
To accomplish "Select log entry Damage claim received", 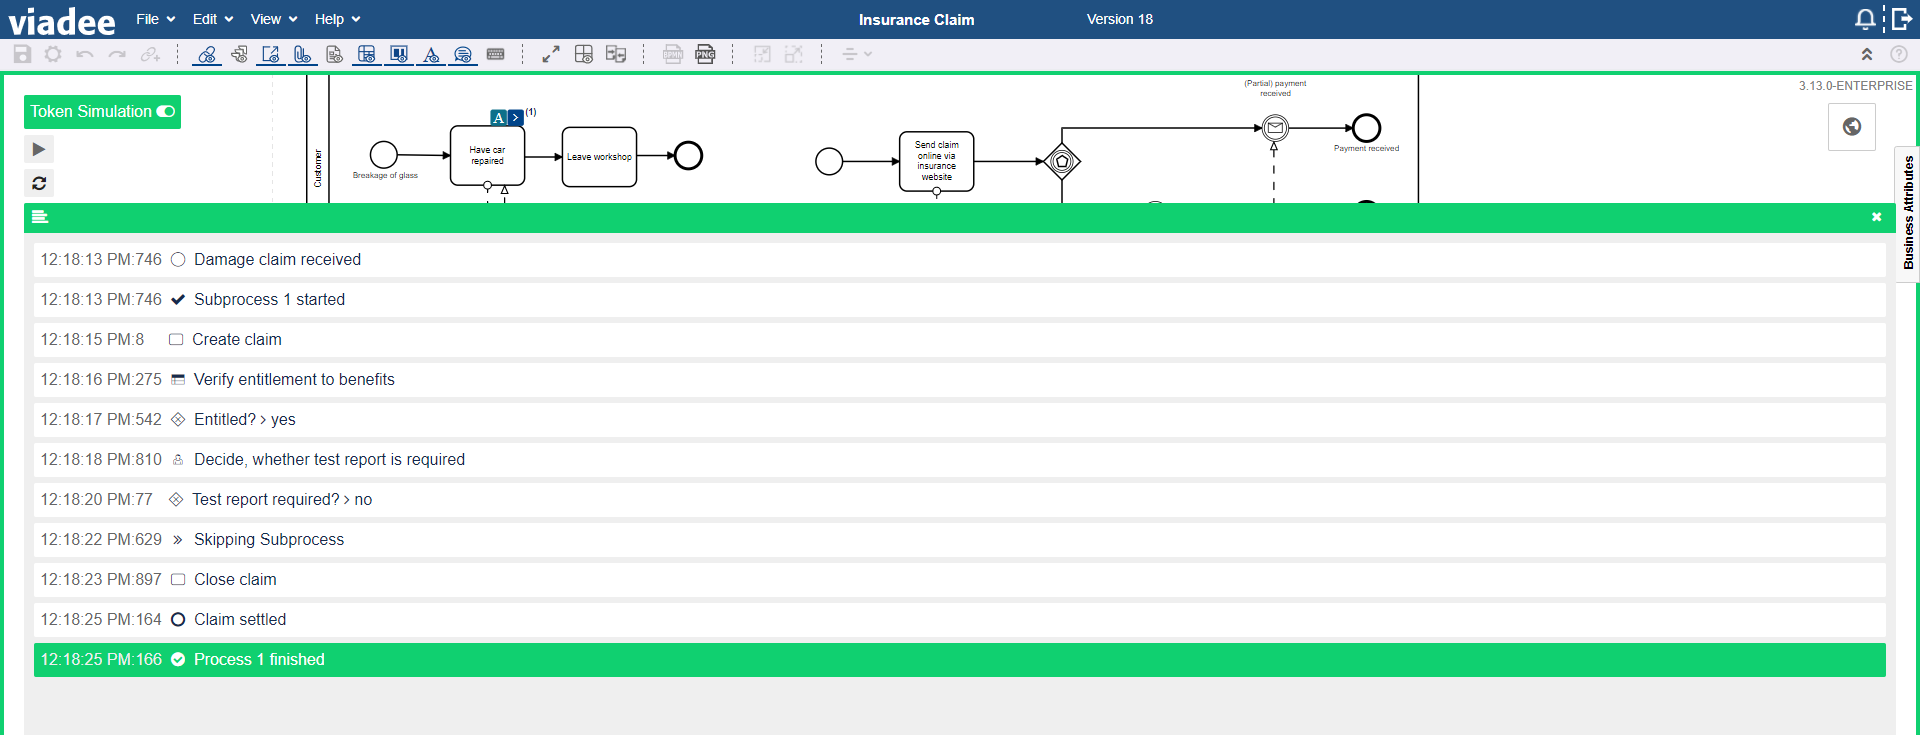I will [960, 259].
